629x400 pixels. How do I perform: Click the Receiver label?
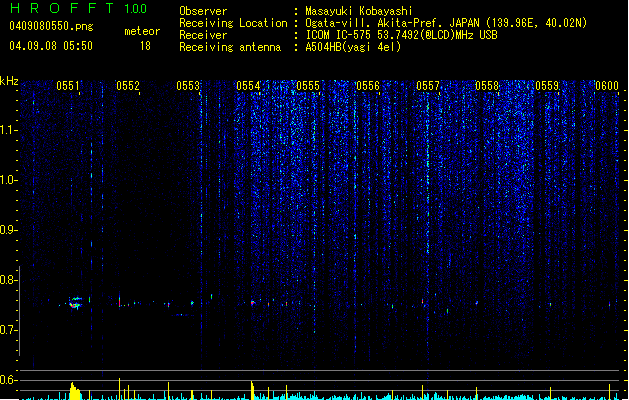tap(203, 35)
